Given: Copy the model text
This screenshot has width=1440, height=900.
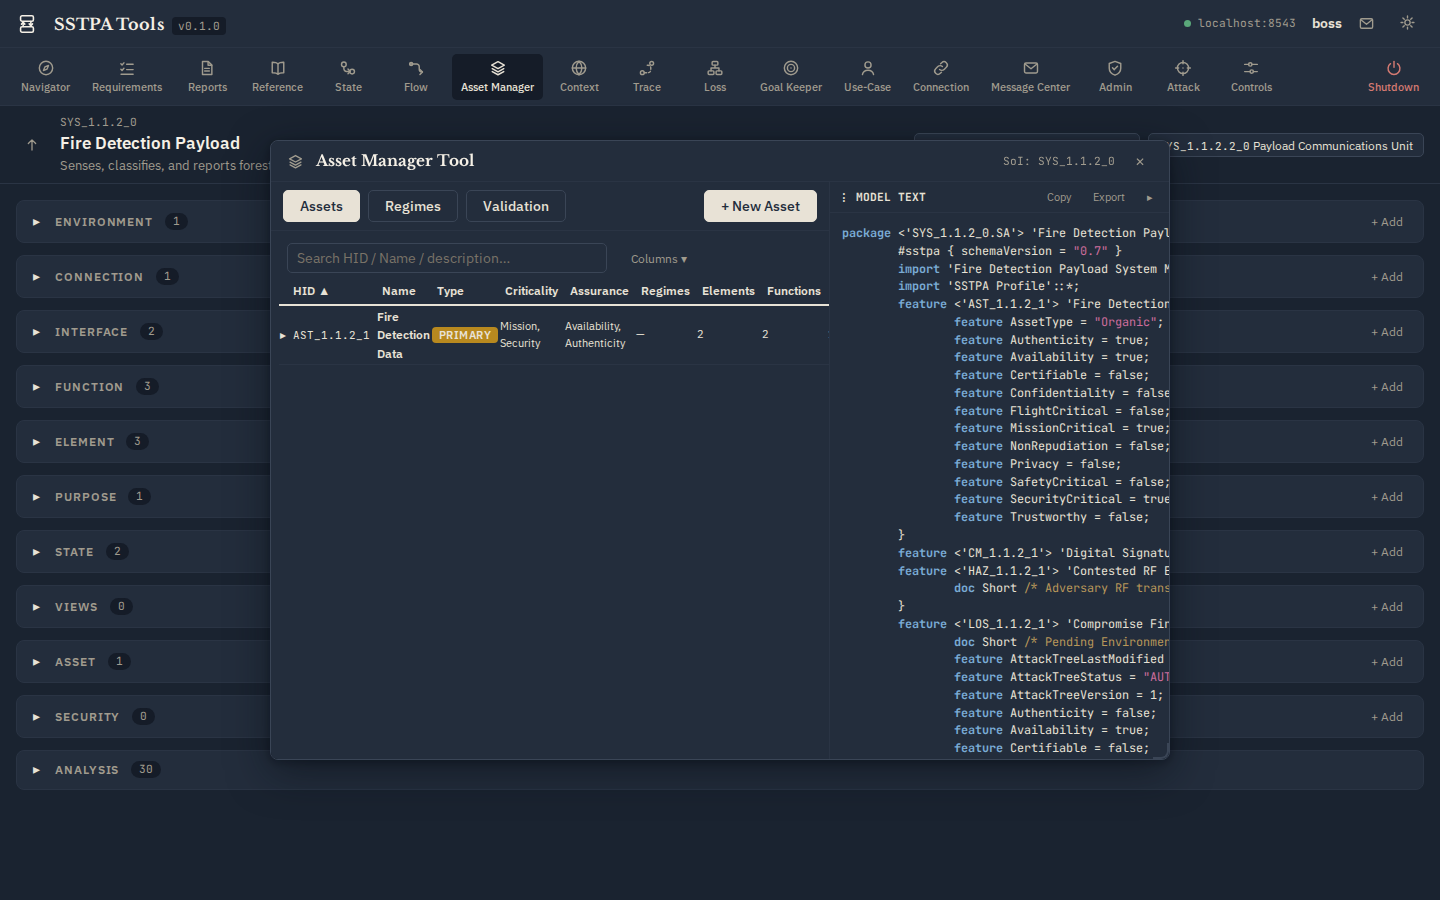Looking at the screenshot, I should click(x=1059, y=197).
